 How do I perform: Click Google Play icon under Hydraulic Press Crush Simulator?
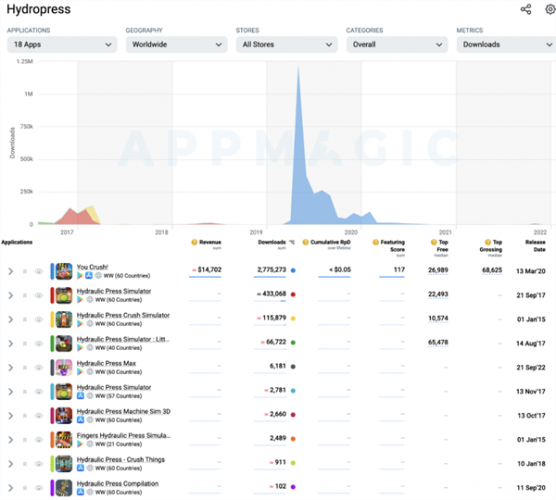80,324
